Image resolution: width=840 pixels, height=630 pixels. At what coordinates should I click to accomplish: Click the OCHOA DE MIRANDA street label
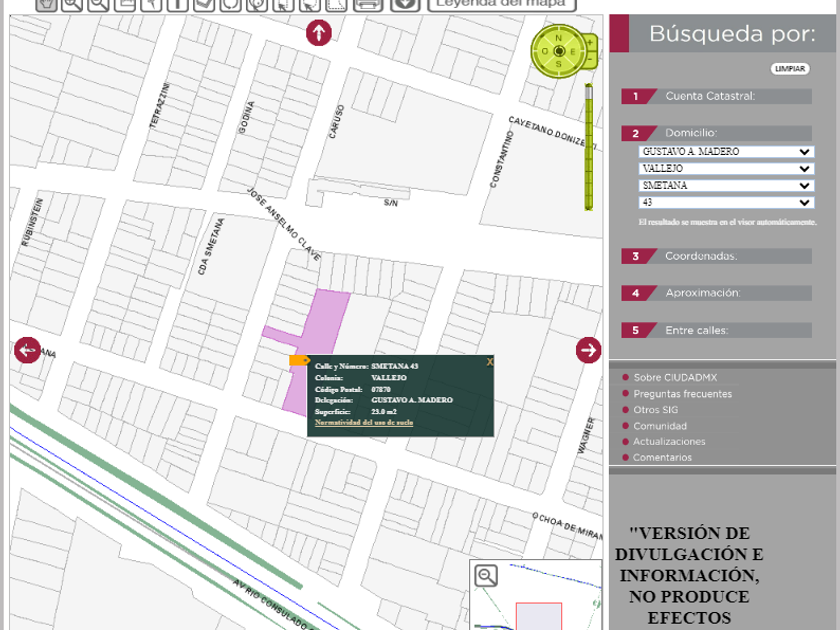click(567, 526)
